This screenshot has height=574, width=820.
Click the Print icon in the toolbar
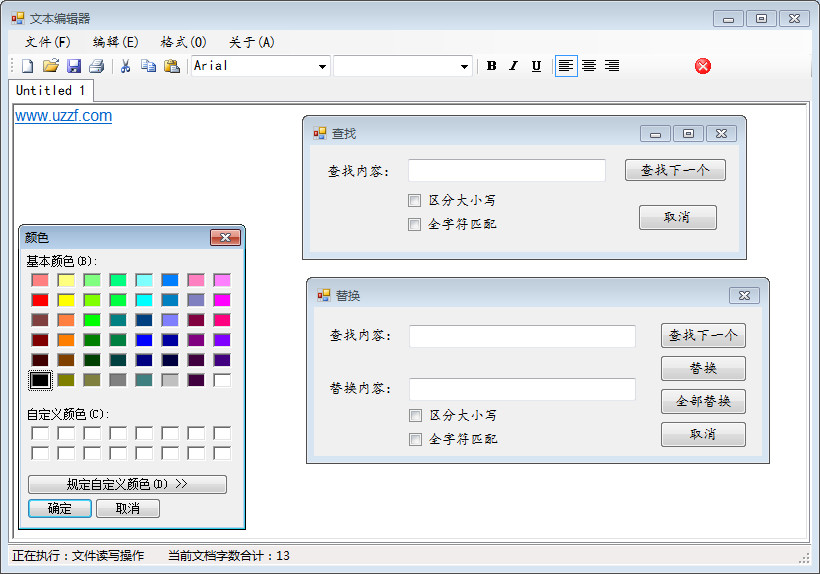[97, 66]
